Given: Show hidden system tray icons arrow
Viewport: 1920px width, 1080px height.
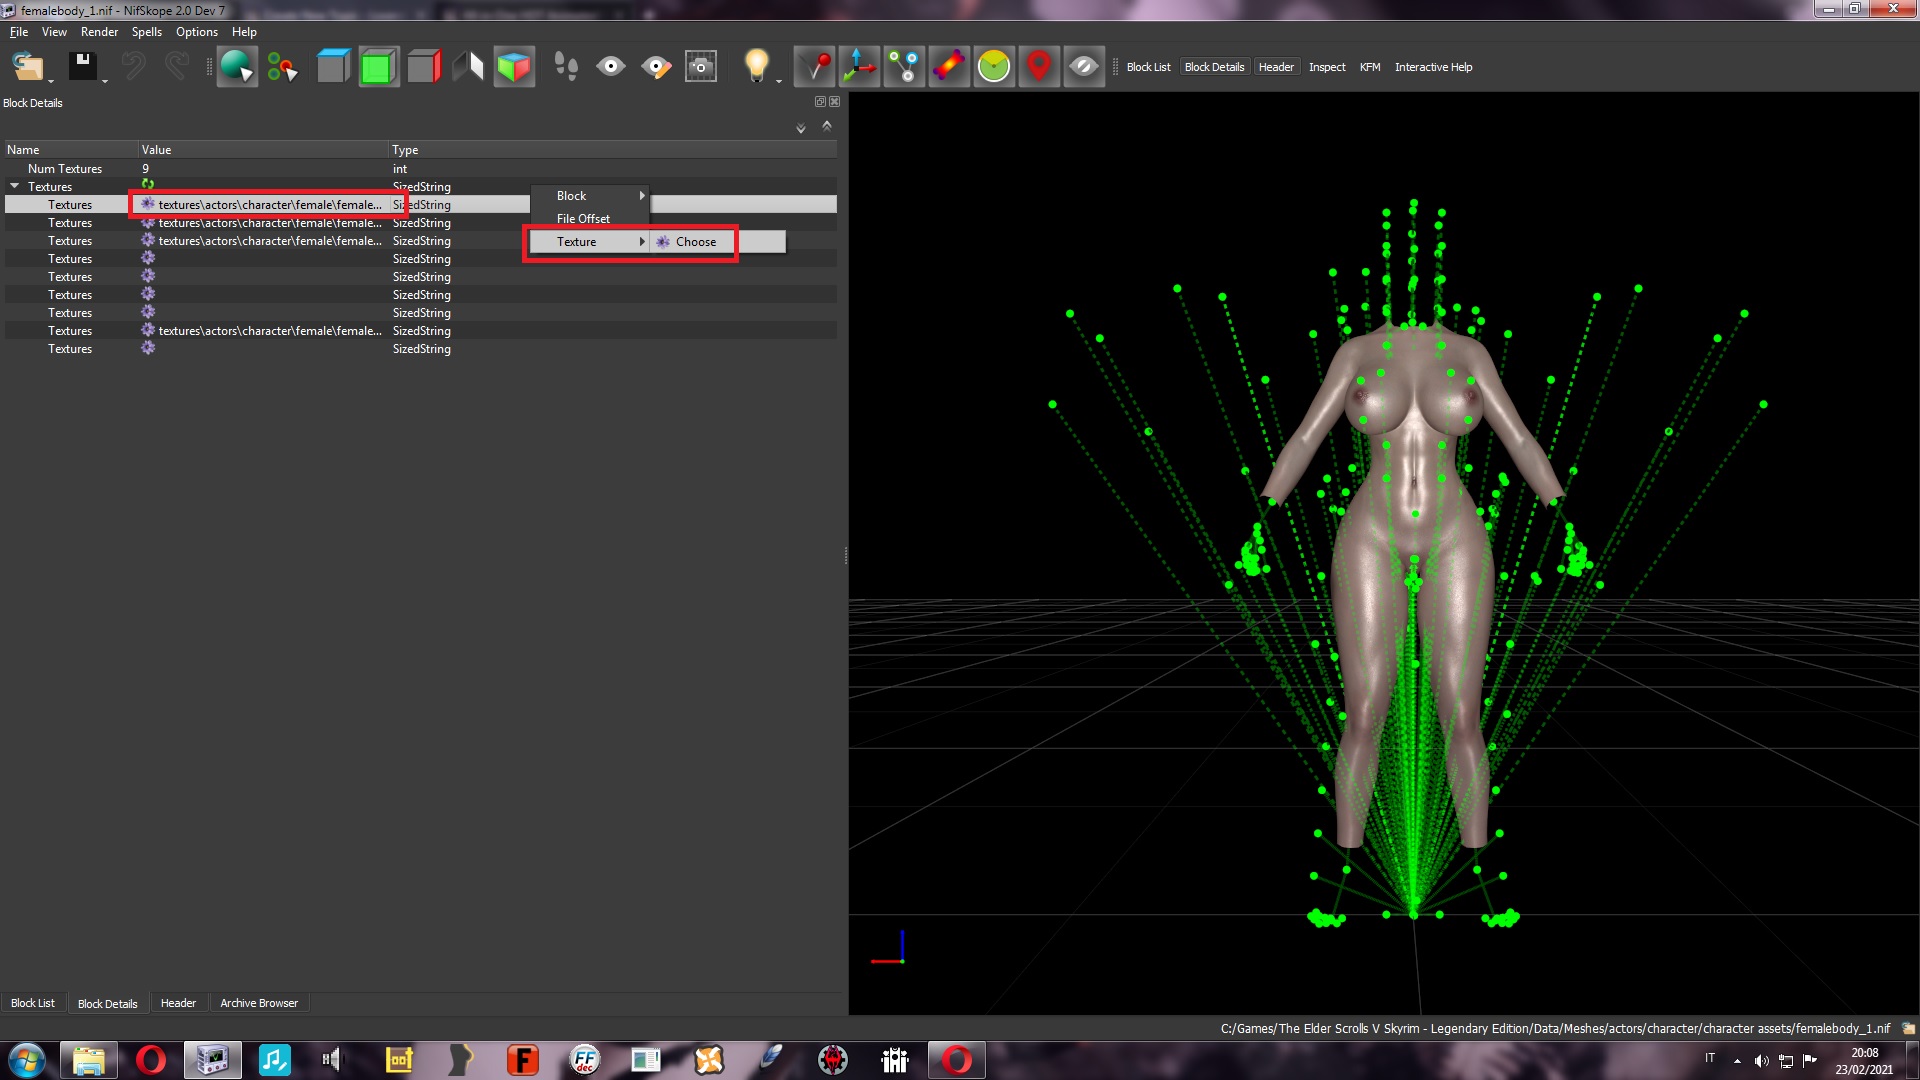Looking at the screenshot, I should 1737,1061.
